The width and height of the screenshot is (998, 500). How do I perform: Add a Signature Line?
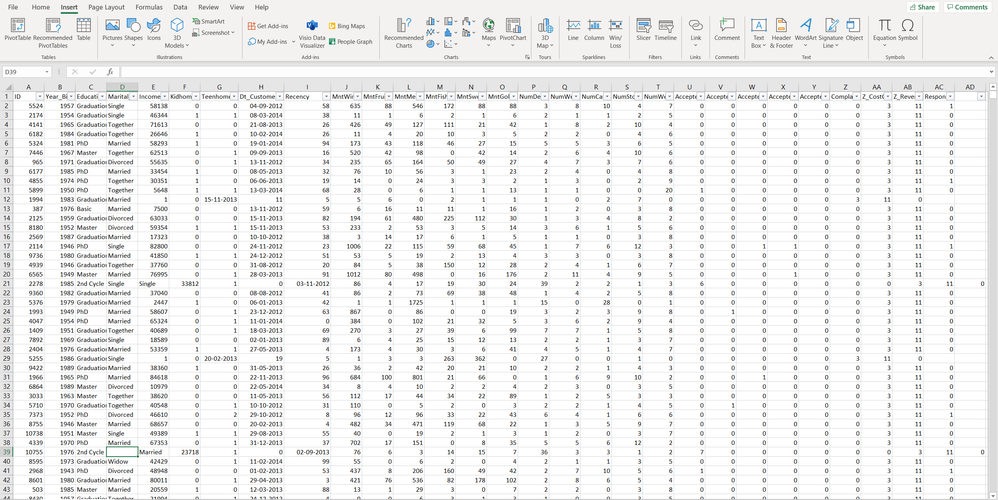click(831, 33)
